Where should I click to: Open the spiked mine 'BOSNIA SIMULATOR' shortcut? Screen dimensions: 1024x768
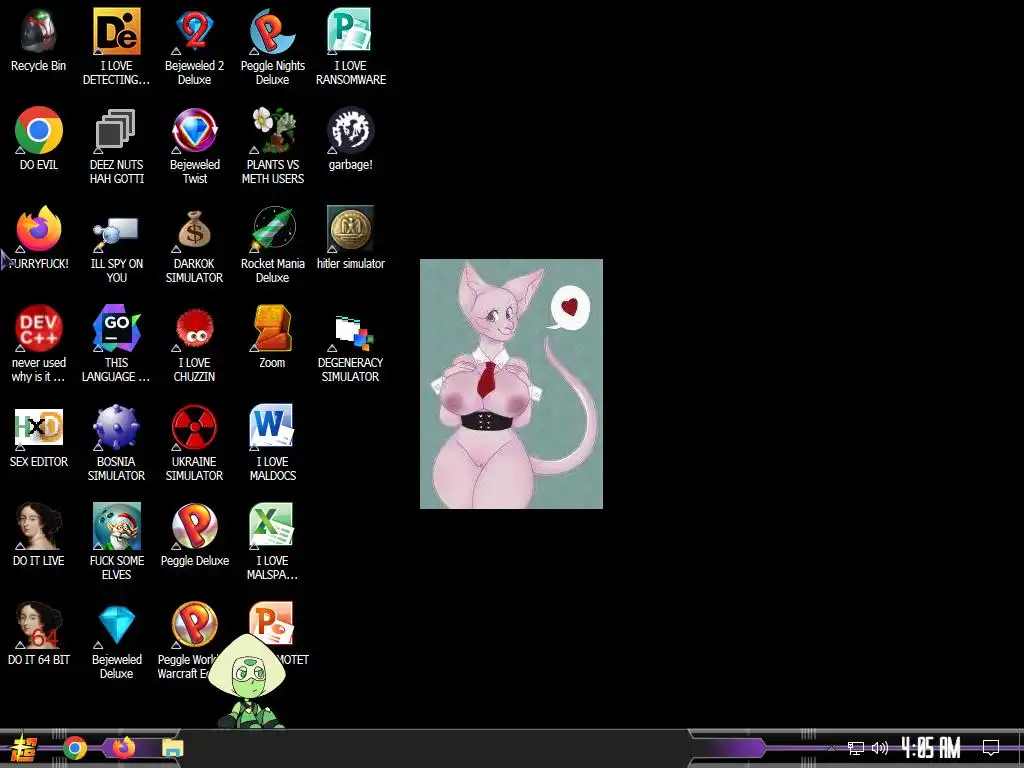click(x=116, y=427)
